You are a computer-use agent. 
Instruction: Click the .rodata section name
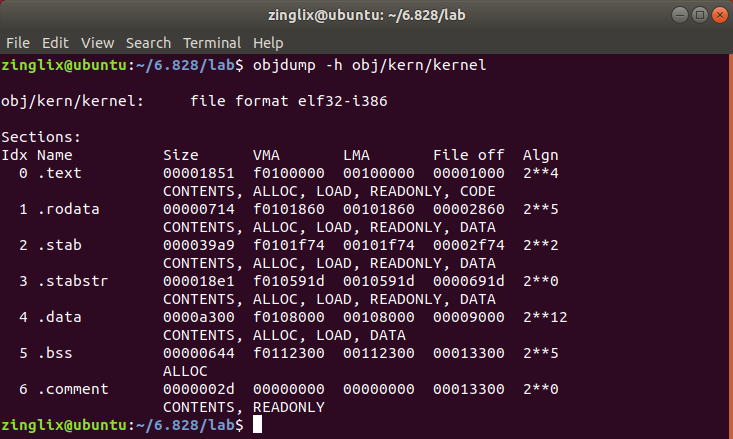click(x=69, y=209)
